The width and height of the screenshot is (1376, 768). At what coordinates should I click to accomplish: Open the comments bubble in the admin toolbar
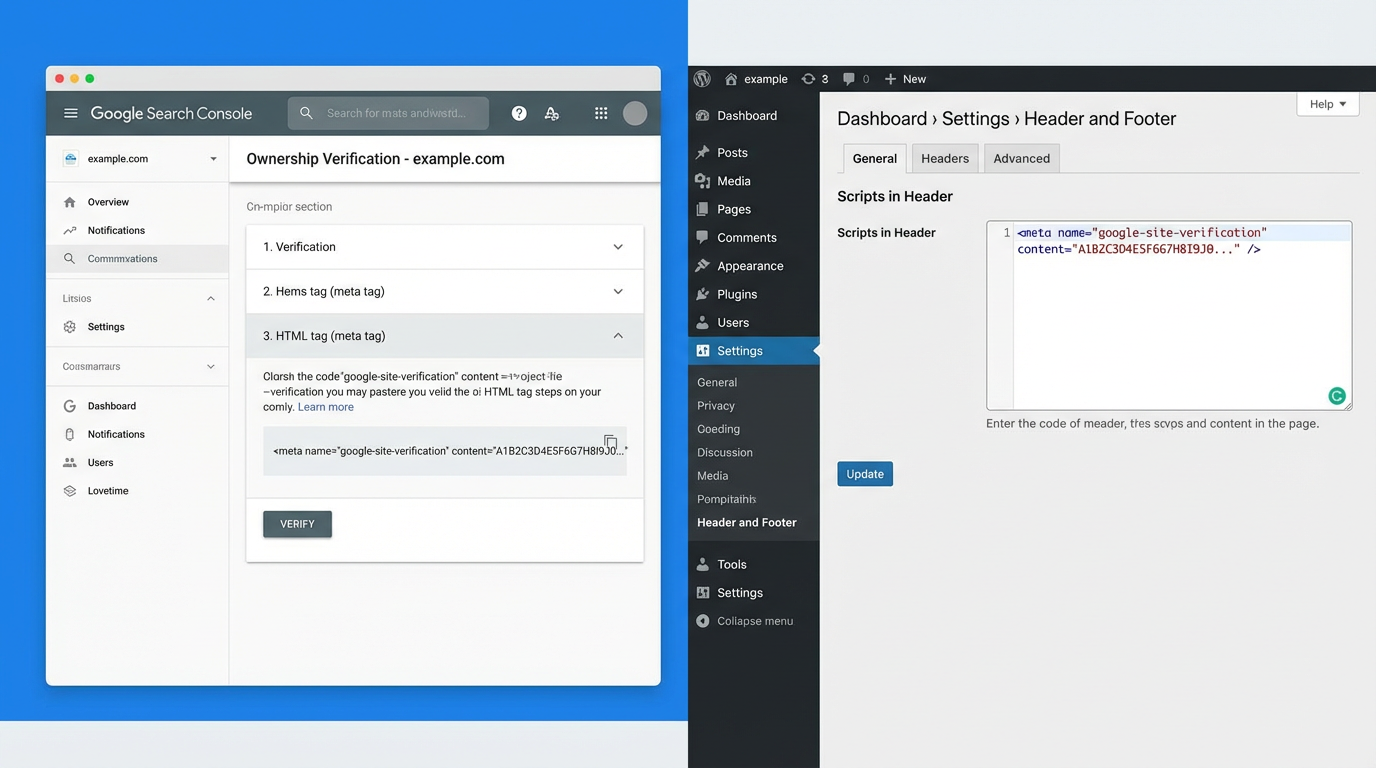pos(849,78)
